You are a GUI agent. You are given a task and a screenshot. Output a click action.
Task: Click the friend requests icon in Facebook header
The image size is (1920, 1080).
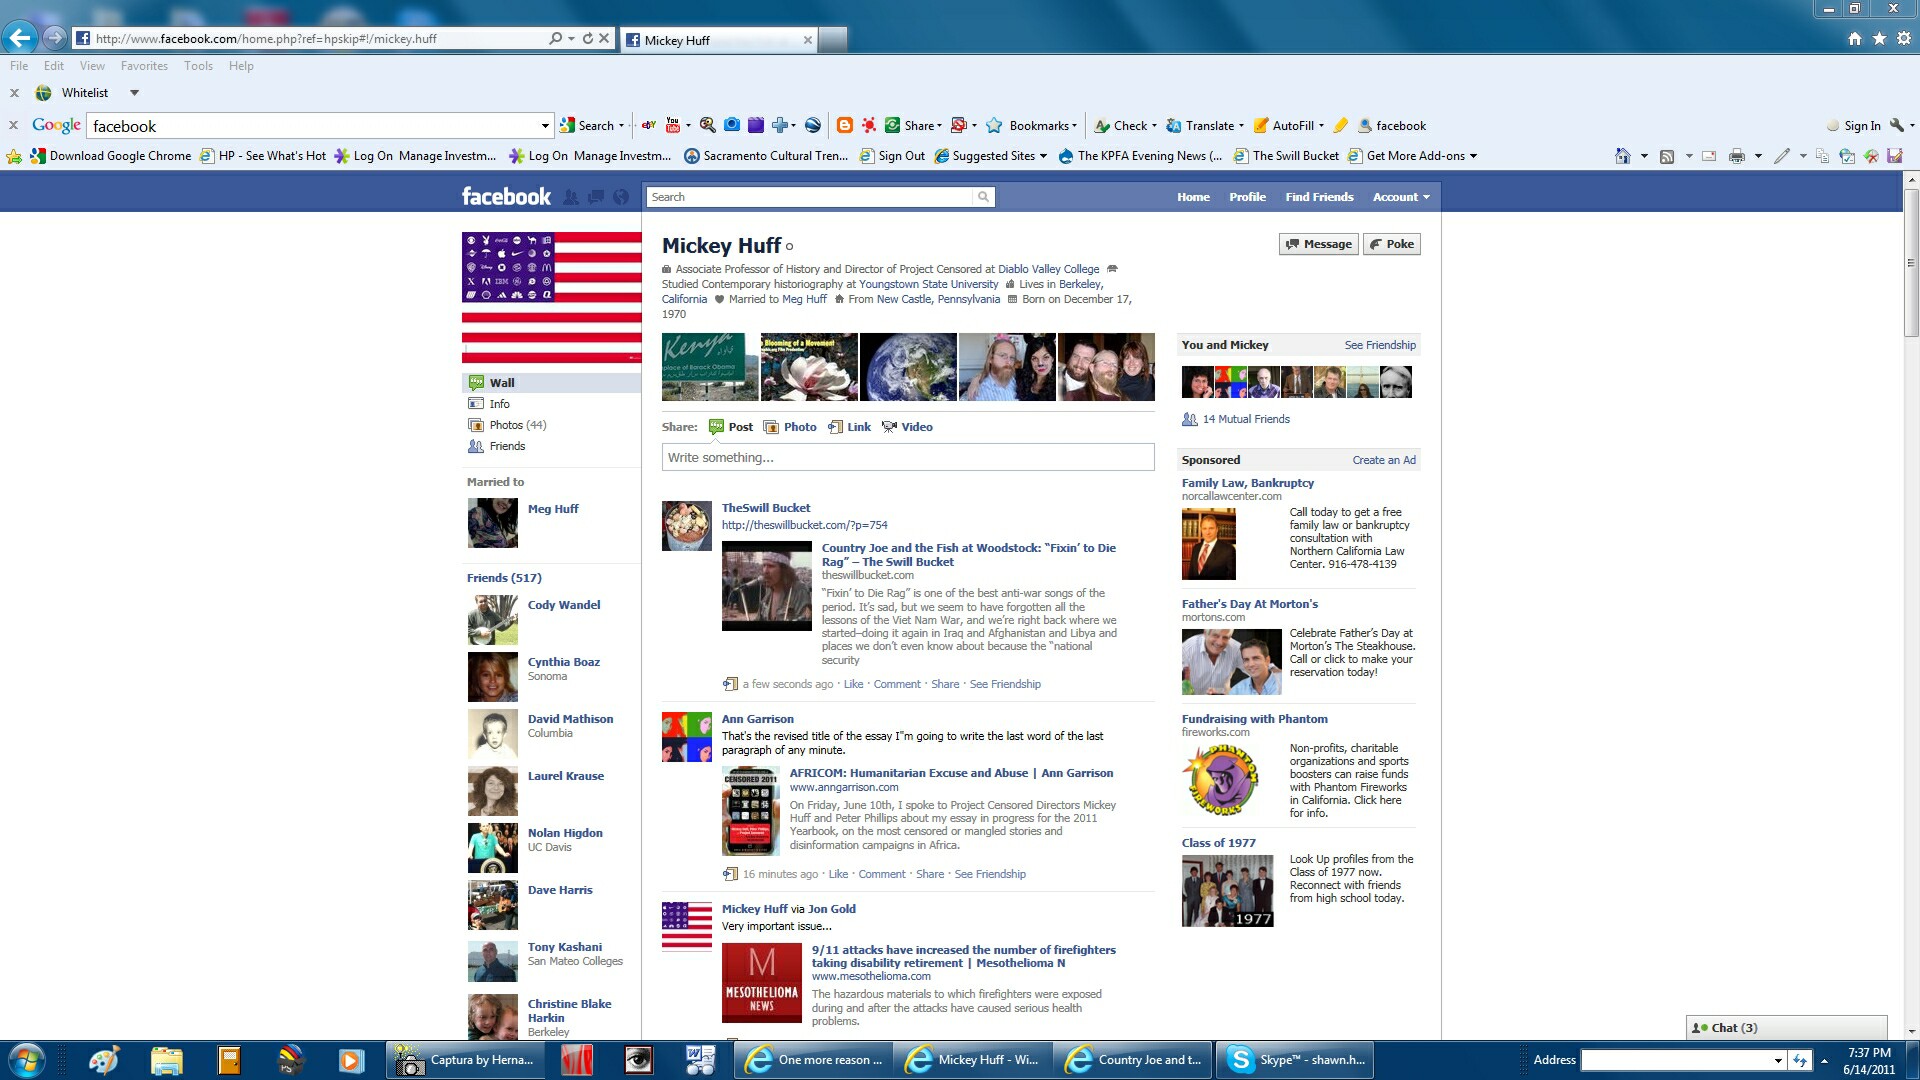click(x=571, y=197)
